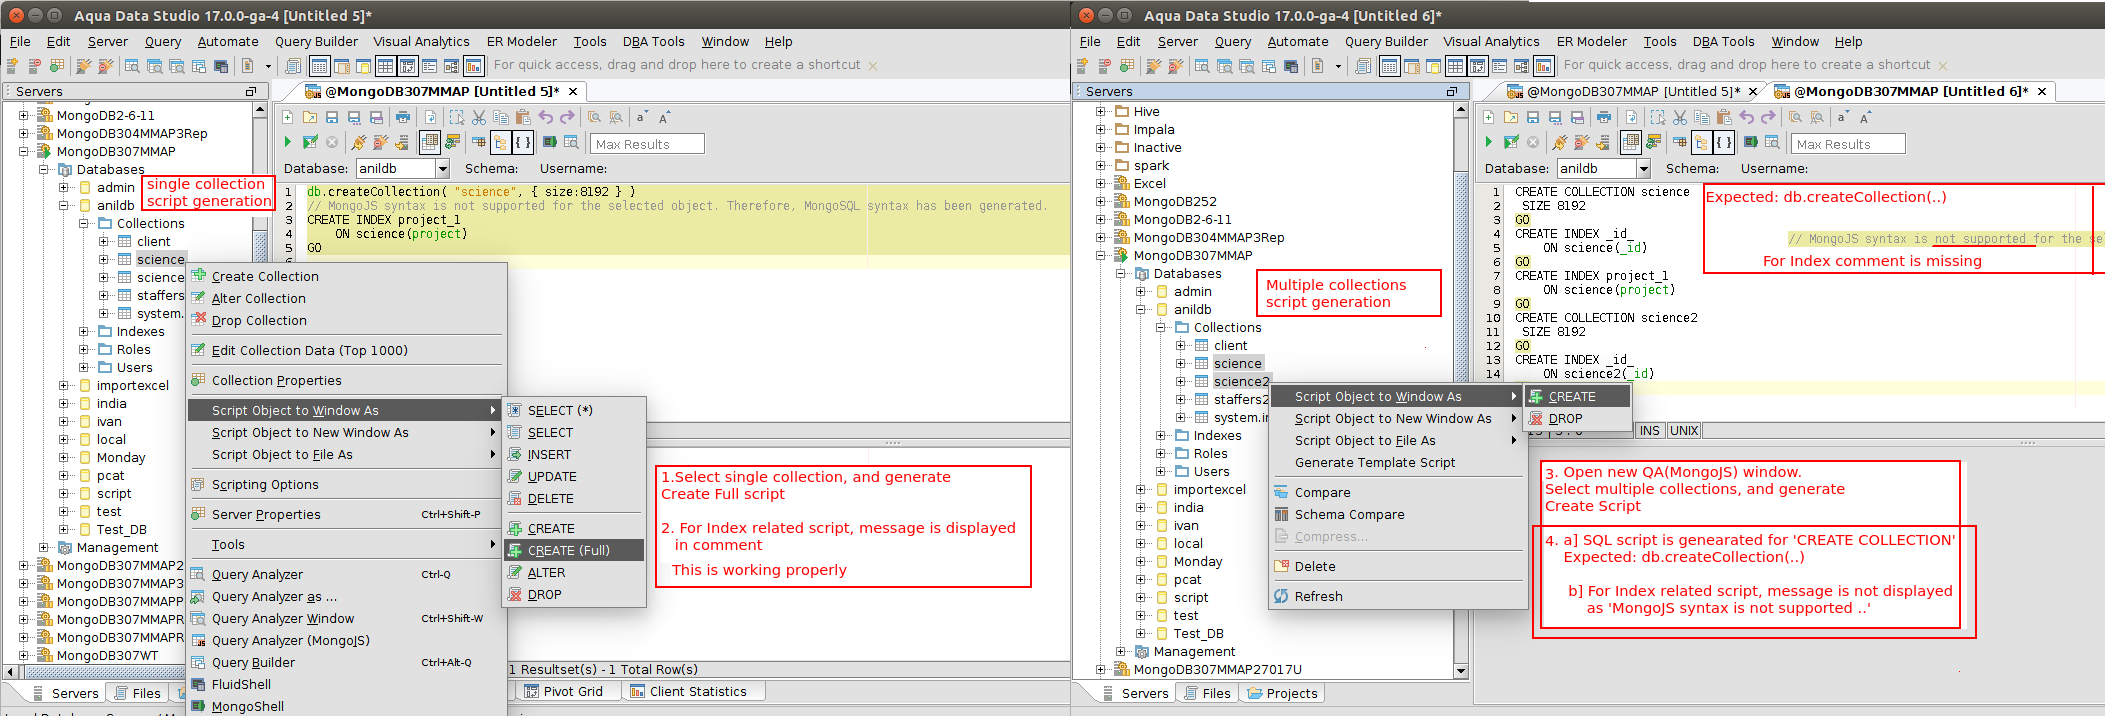Click Increase font size icon in right window
The width and height of the screenshot is (2105, 716).
[x=1865, y=117]
